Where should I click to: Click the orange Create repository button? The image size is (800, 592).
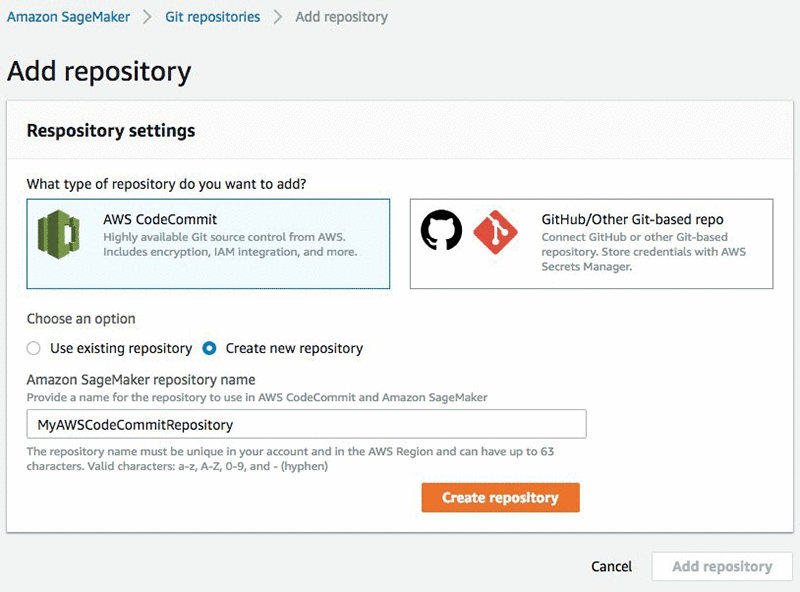(x=501, y=498)
